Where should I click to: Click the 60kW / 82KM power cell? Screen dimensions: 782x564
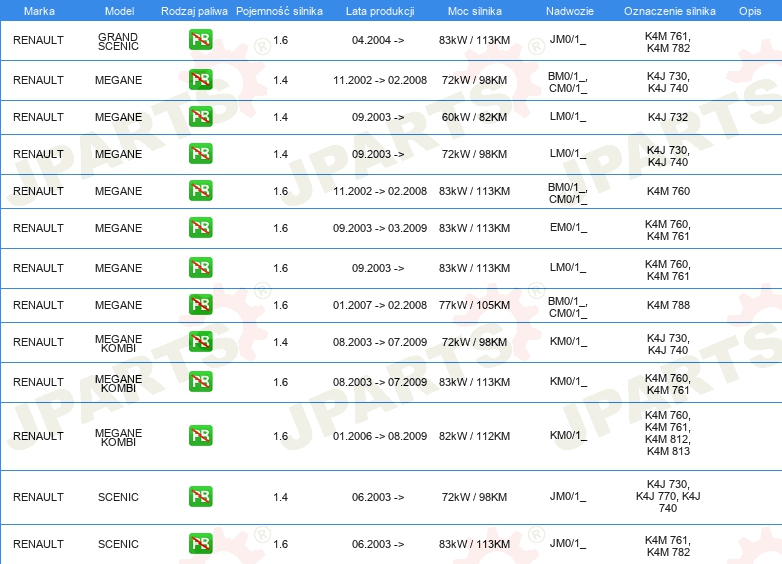474,117
